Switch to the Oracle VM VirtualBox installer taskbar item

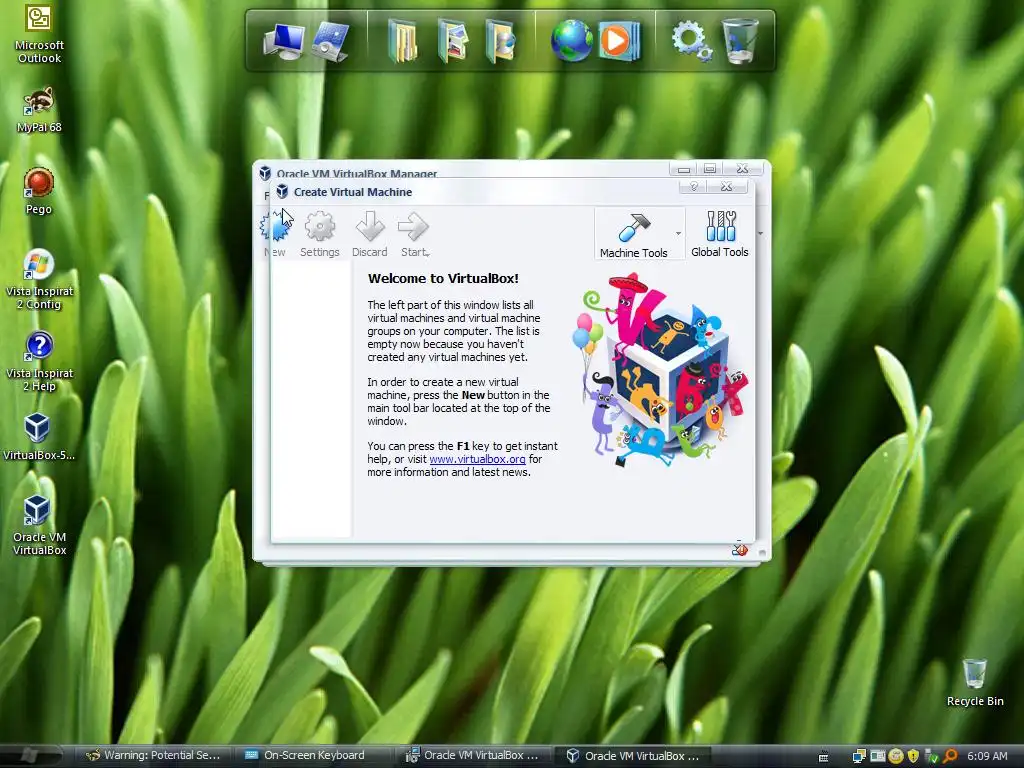click(474, 756)
